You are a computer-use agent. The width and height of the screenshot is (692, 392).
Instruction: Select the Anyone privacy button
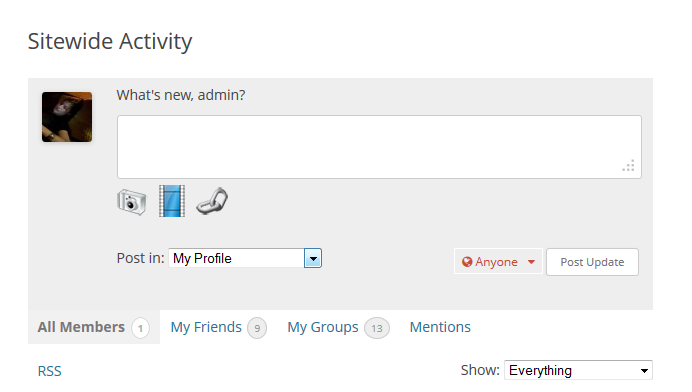click(x=498, y=262)
